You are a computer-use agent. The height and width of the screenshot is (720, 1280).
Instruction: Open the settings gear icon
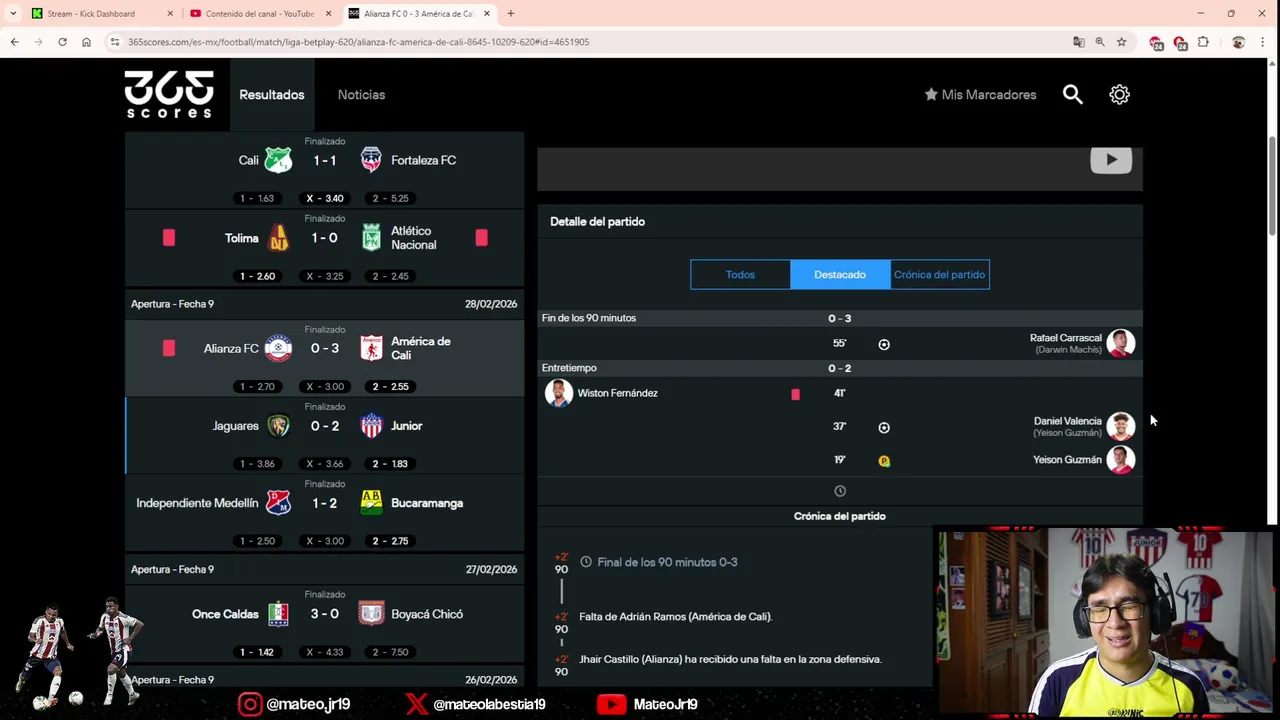click(x=1119, y=94)
